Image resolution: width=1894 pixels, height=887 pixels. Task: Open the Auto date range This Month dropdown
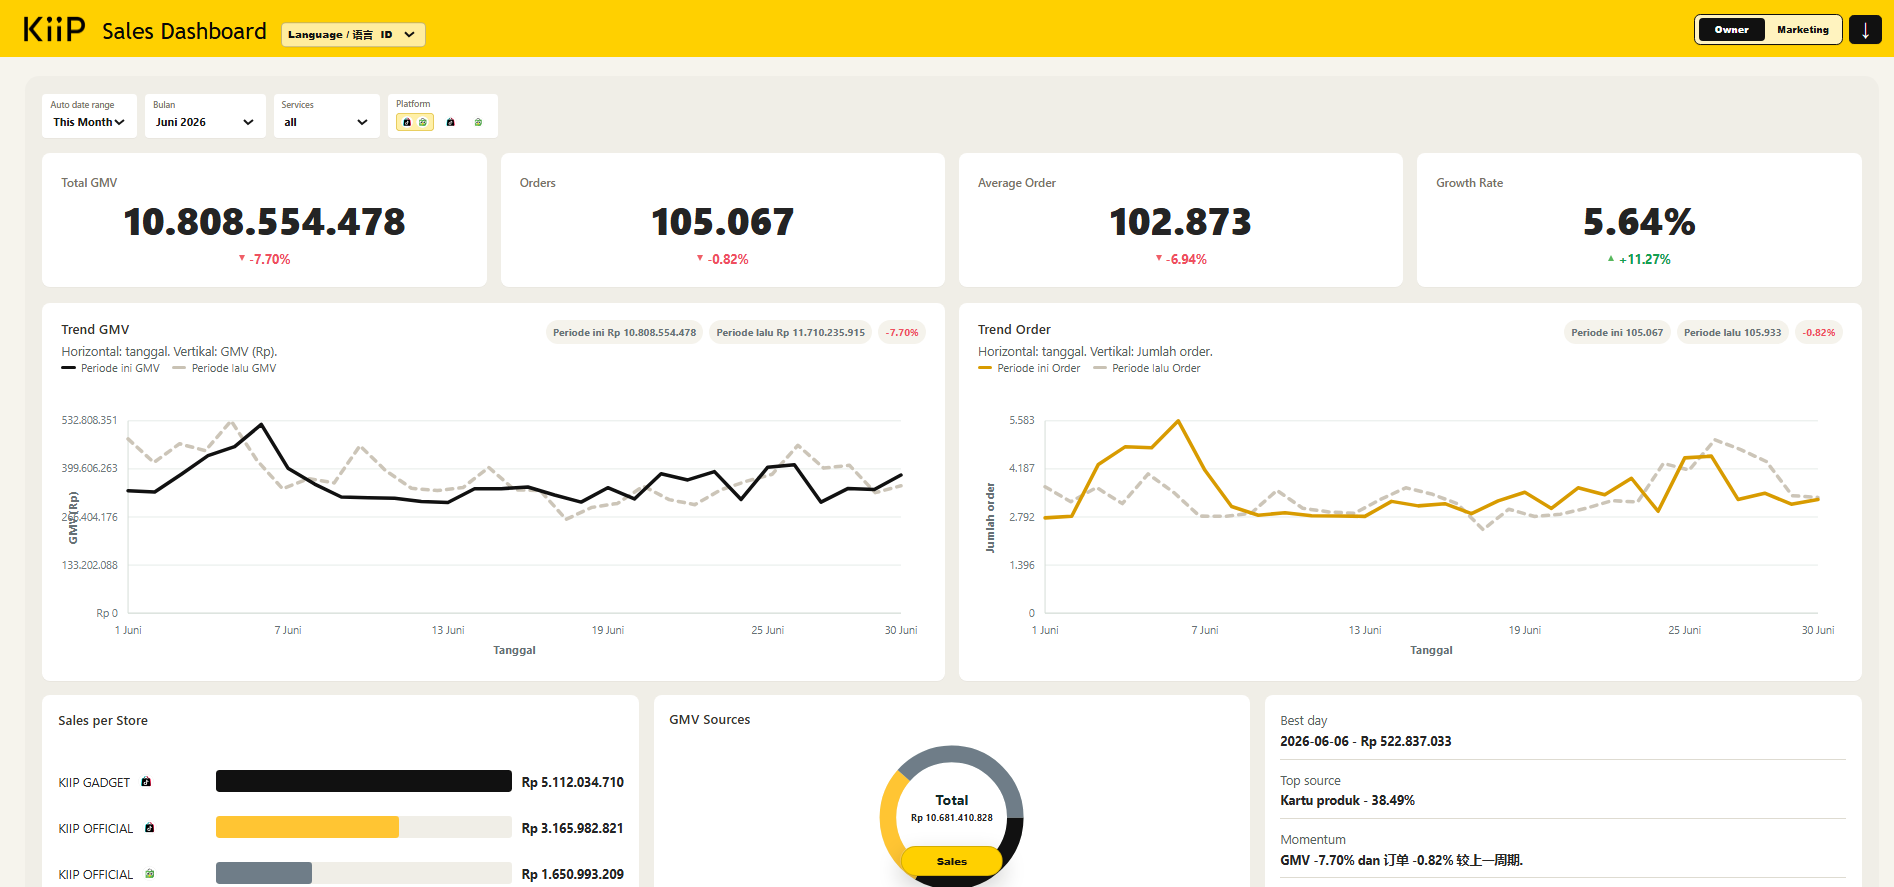click(89, 116)
